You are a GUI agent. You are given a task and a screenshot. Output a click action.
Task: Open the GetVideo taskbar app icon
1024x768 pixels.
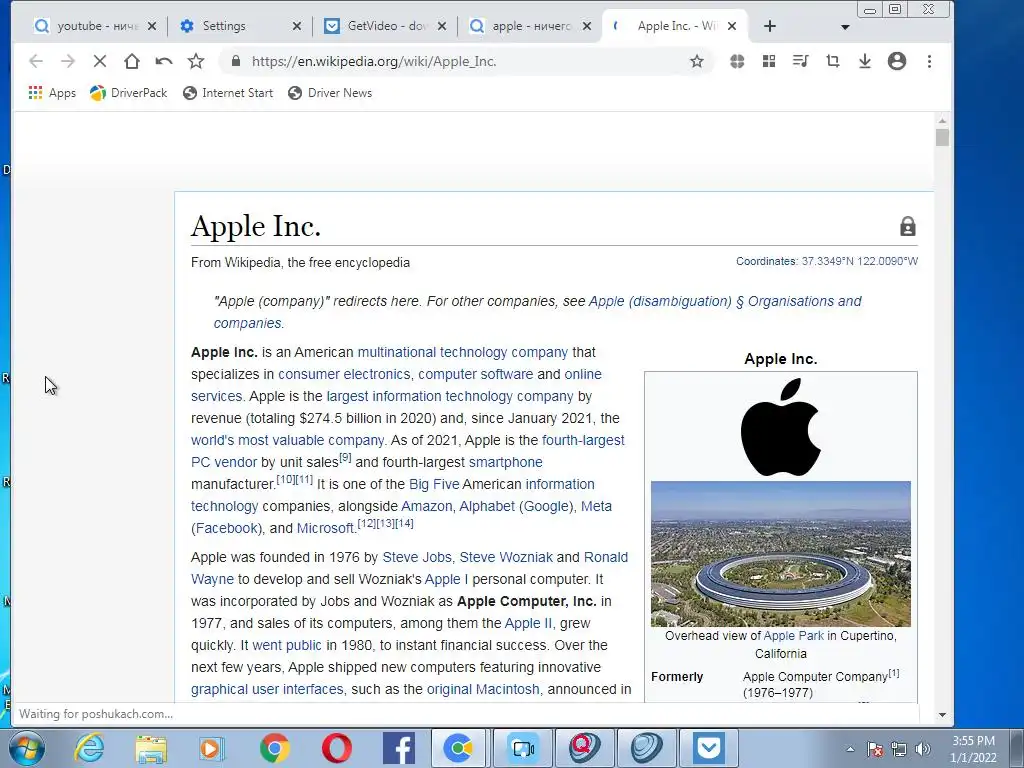pyautogui.click(x=709, y=748)
